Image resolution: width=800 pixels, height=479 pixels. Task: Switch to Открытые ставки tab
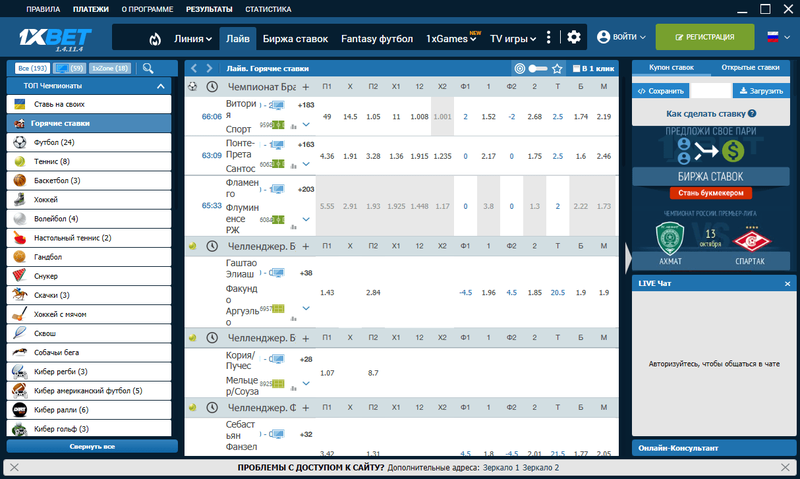[750, 67]
